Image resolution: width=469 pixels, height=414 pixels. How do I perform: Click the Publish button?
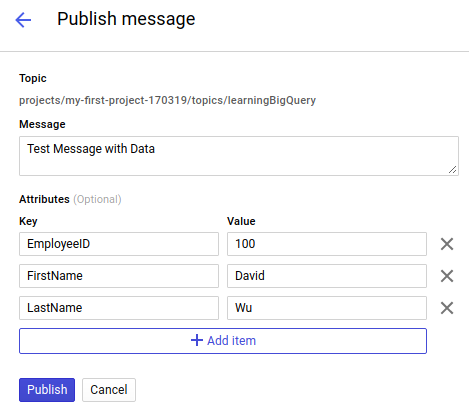tap(47, 390)
